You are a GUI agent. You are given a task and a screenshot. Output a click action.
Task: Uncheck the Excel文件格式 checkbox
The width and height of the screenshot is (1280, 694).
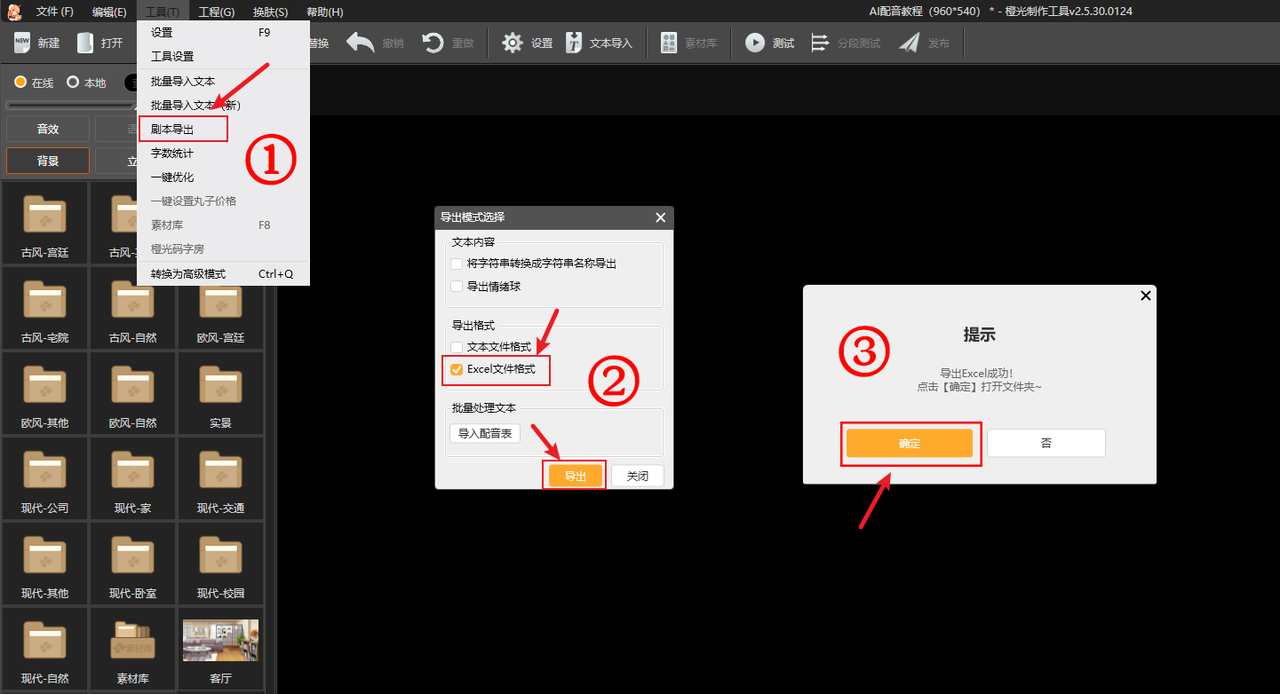pos(457,369)
